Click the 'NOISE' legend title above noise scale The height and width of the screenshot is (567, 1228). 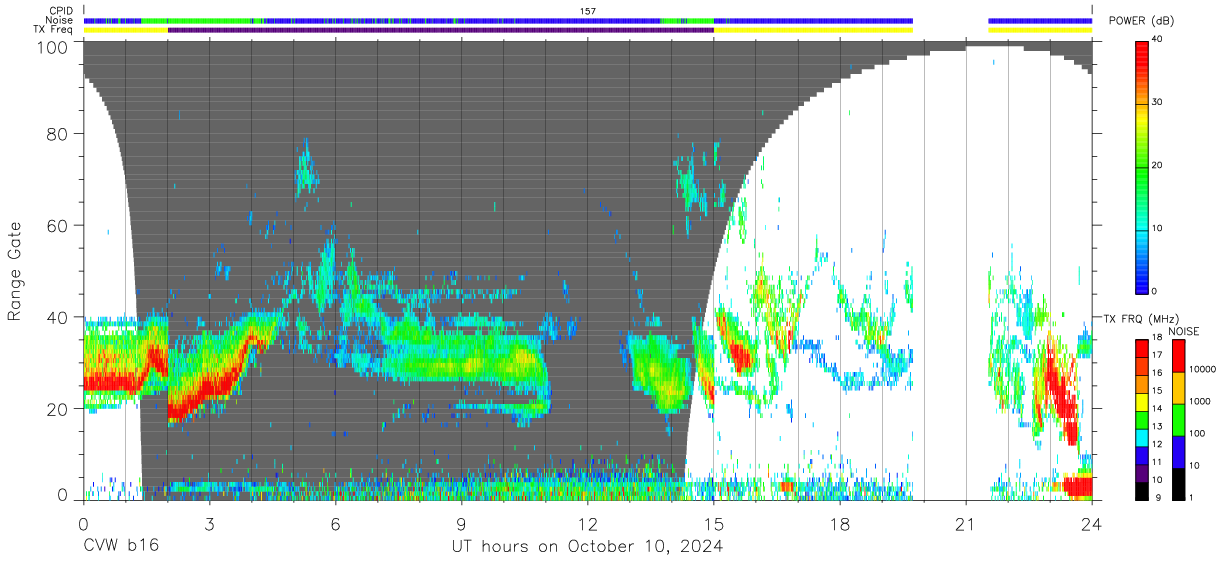1183,331
